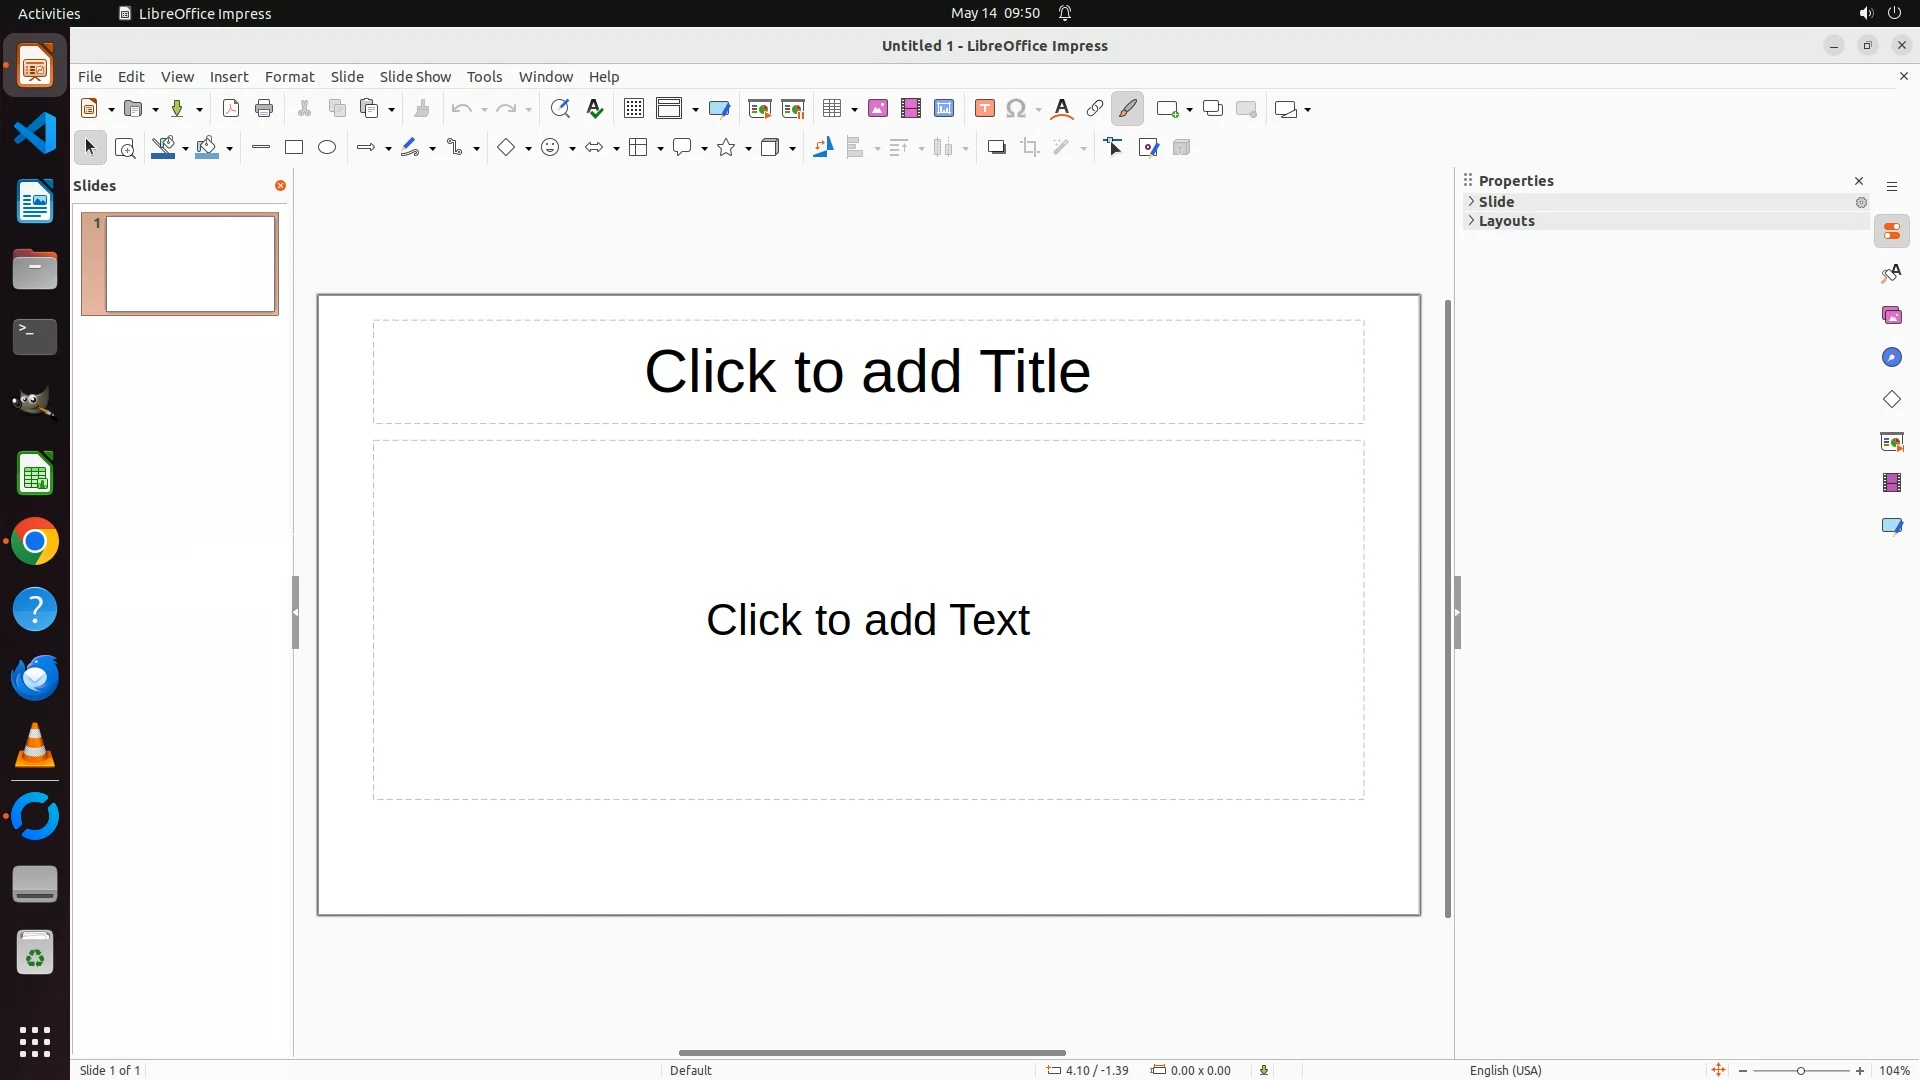This screenshot has height=1080, width=1920.
Task: Click the Export as PDF icon
Action: 231,109
